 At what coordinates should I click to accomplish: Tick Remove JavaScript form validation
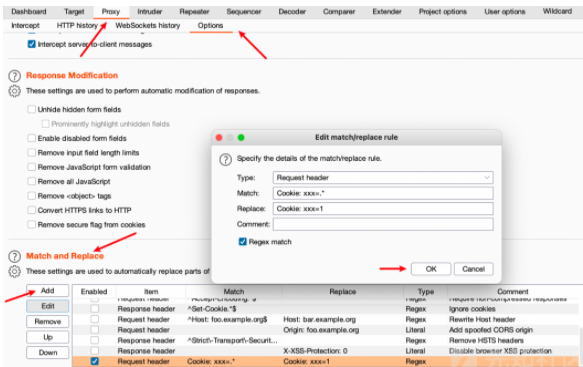coord(32,167)
